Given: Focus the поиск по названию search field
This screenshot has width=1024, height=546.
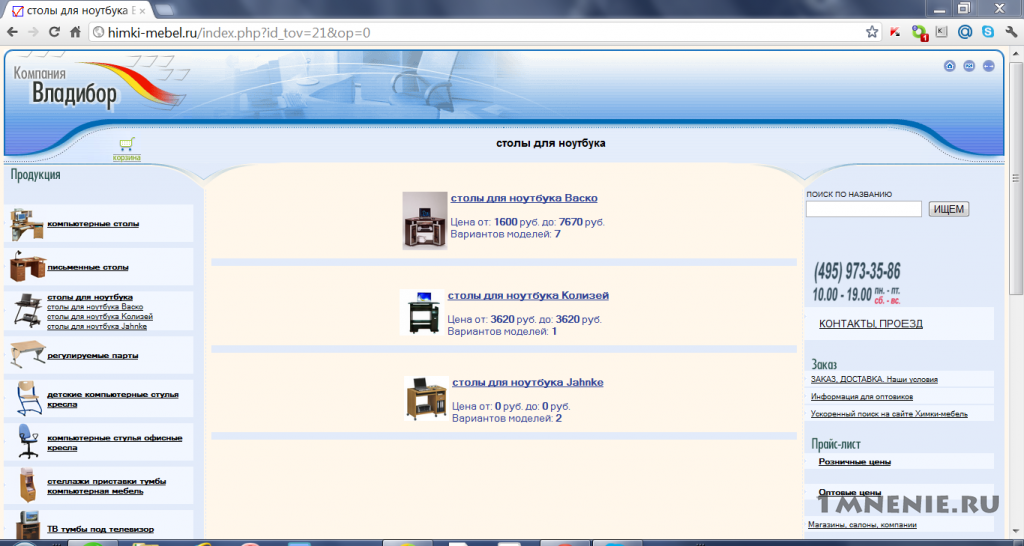Looking at the screenshot, I should pos(863,209).
